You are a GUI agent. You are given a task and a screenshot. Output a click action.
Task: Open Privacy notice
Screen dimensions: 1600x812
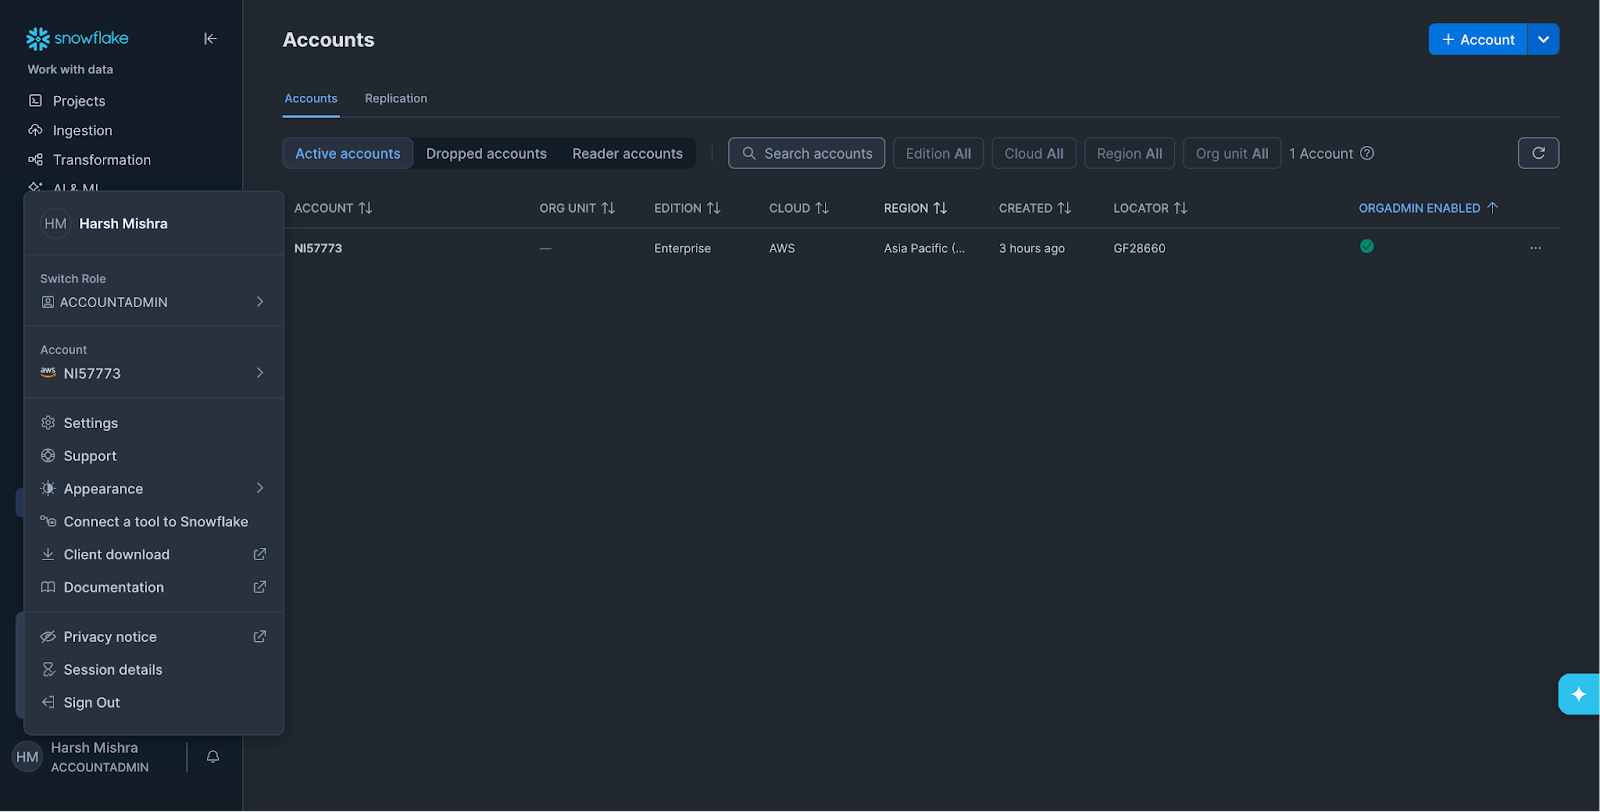(x=154, y=637)
